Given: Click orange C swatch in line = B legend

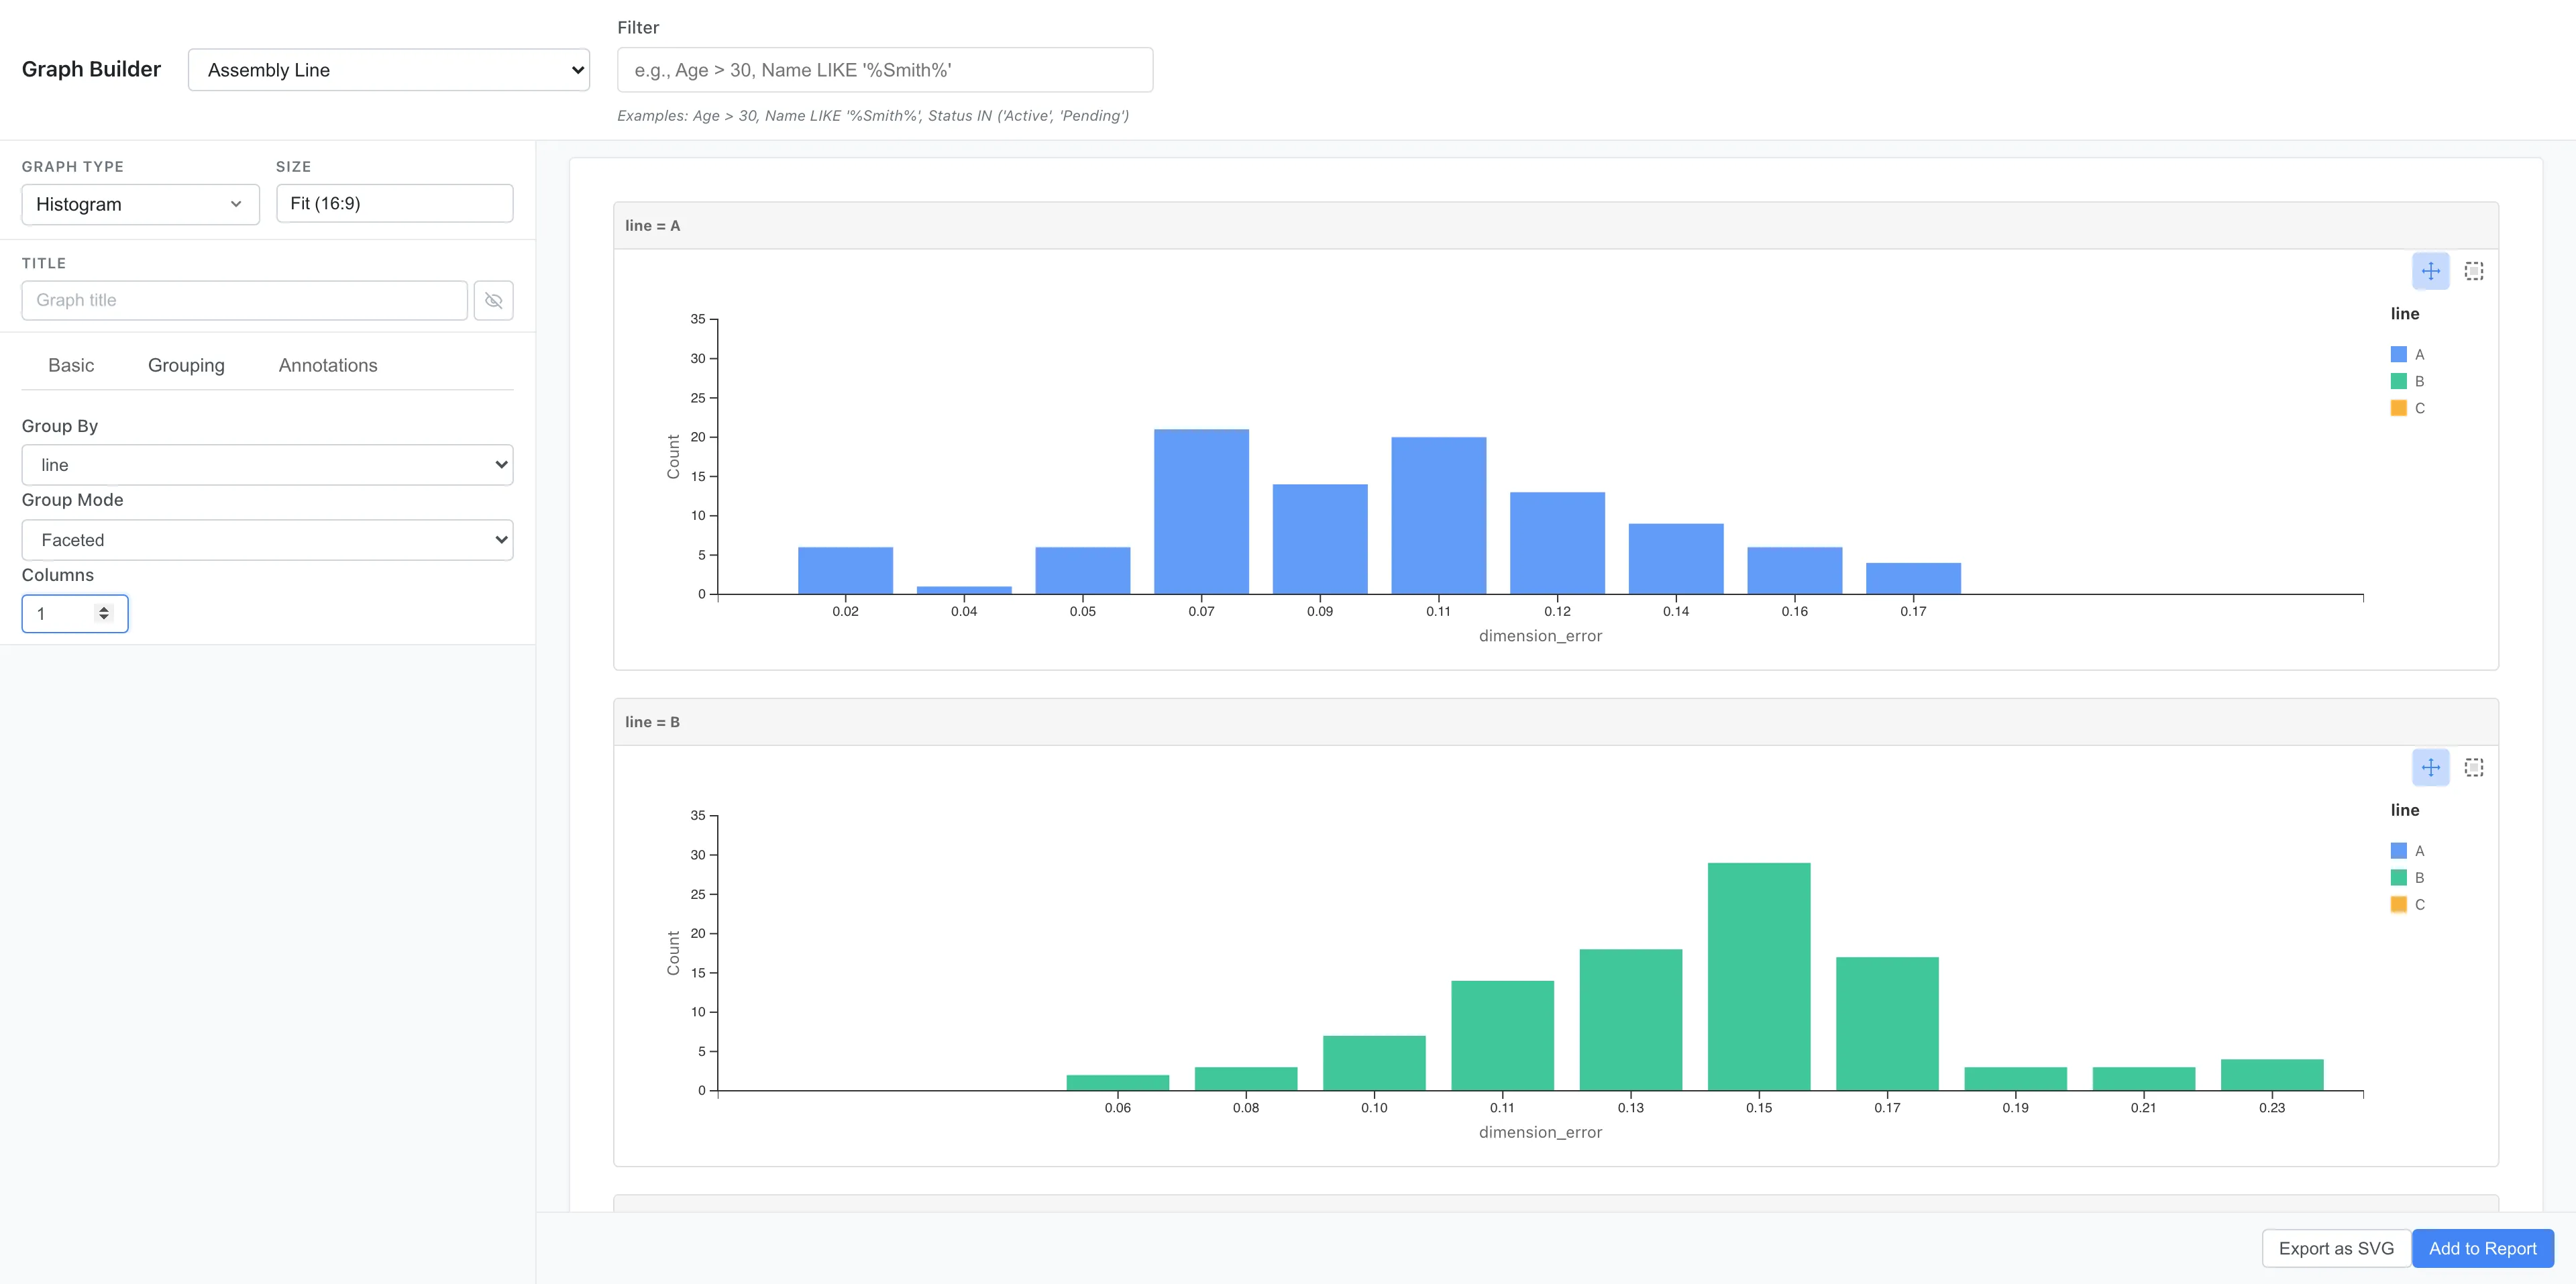Looking at the screenshot, I should point(2398,905).
